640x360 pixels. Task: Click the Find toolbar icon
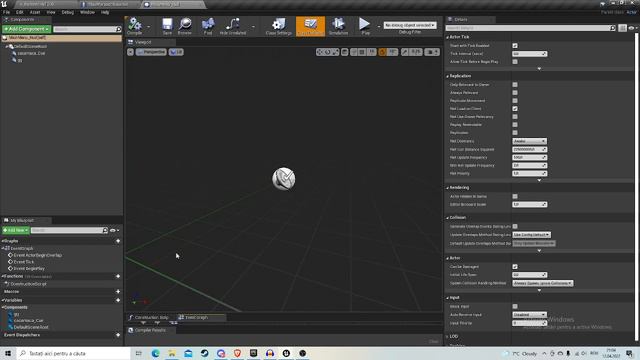coord(208,25)
